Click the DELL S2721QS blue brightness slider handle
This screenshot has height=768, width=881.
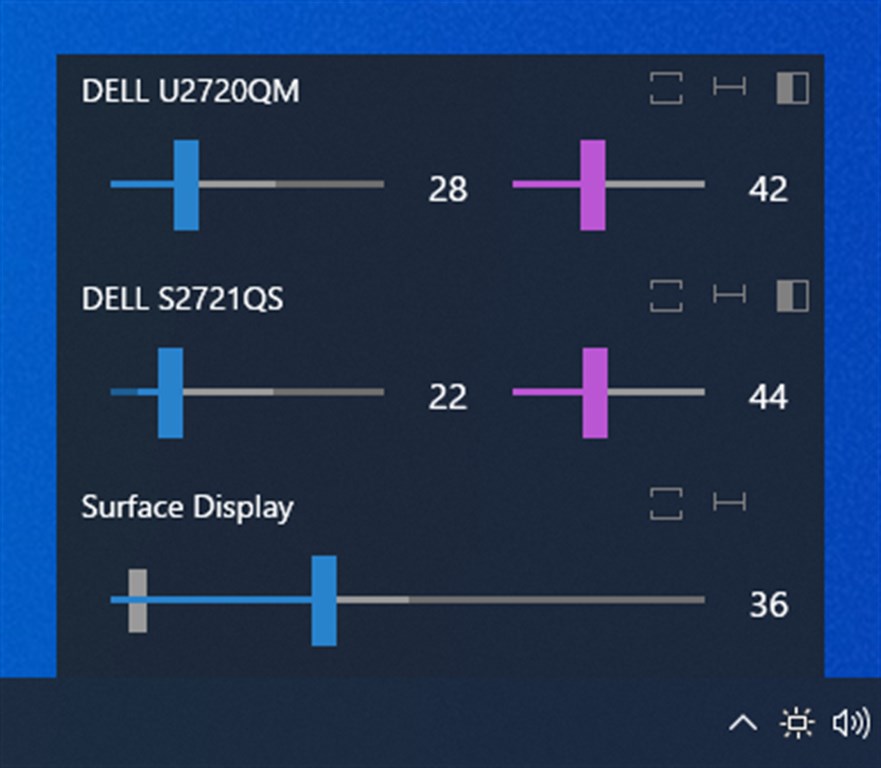coord(170,393)
